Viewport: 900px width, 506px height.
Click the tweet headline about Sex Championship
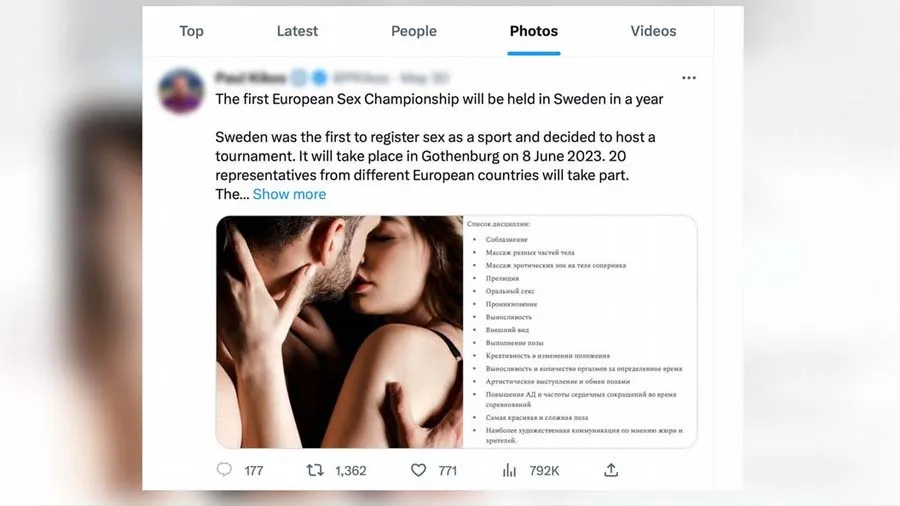coord(439,99)
